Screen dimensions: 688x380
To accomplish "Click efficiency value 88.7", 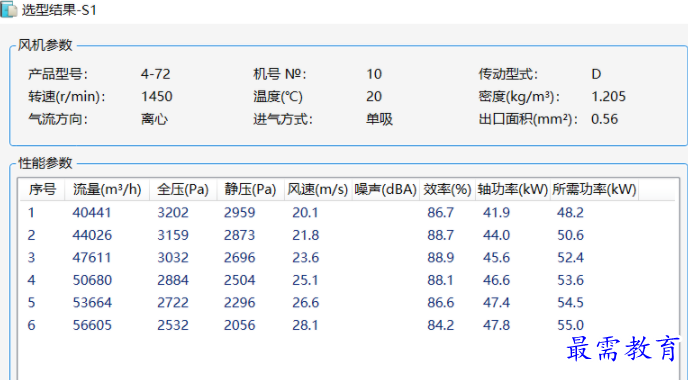I will pos(441,235).
